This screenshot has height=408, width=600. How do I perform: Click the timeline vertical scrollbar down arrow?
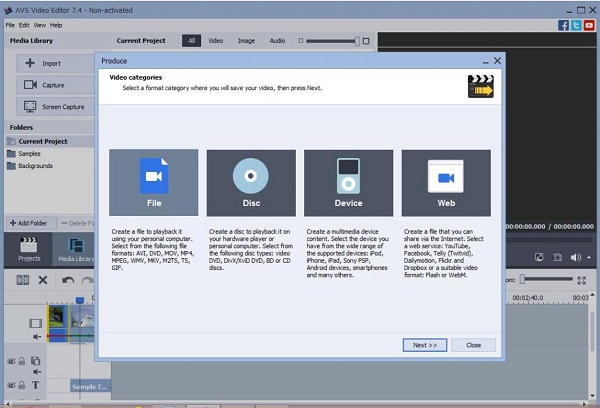(592, 395)
